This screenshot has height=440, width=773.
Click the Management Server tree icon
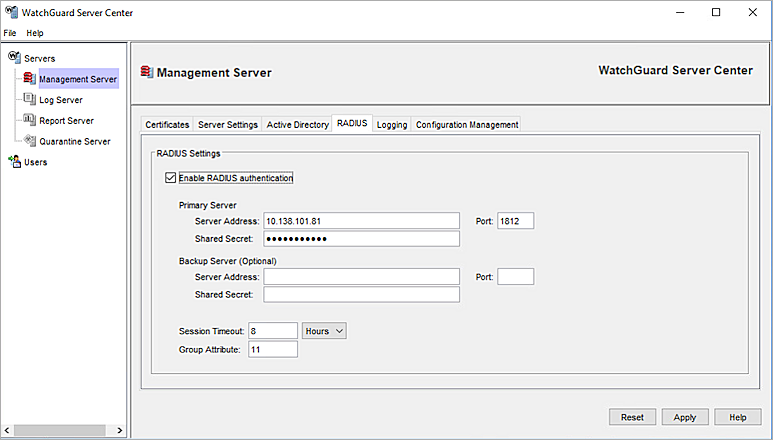(x=30, y=78)
